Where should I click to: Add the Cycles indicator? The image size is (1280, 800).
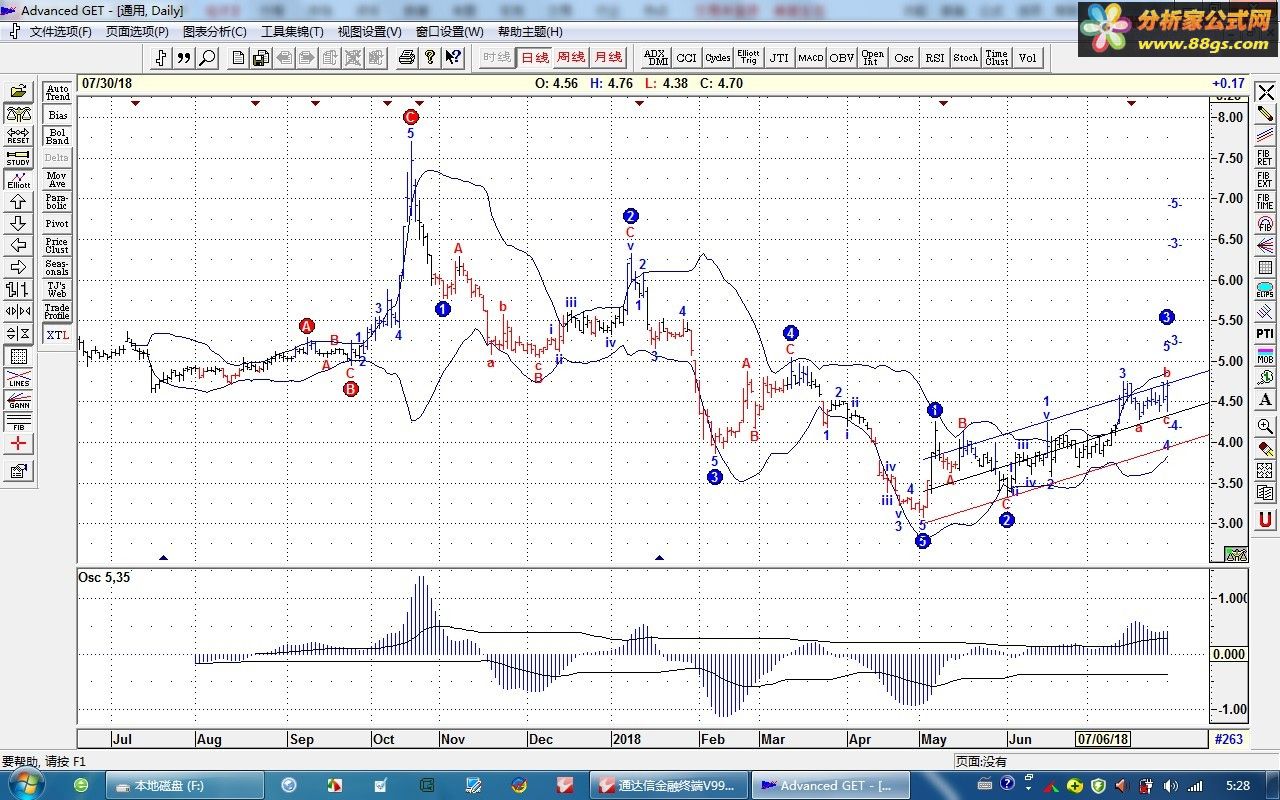click(x=718, y=58)
